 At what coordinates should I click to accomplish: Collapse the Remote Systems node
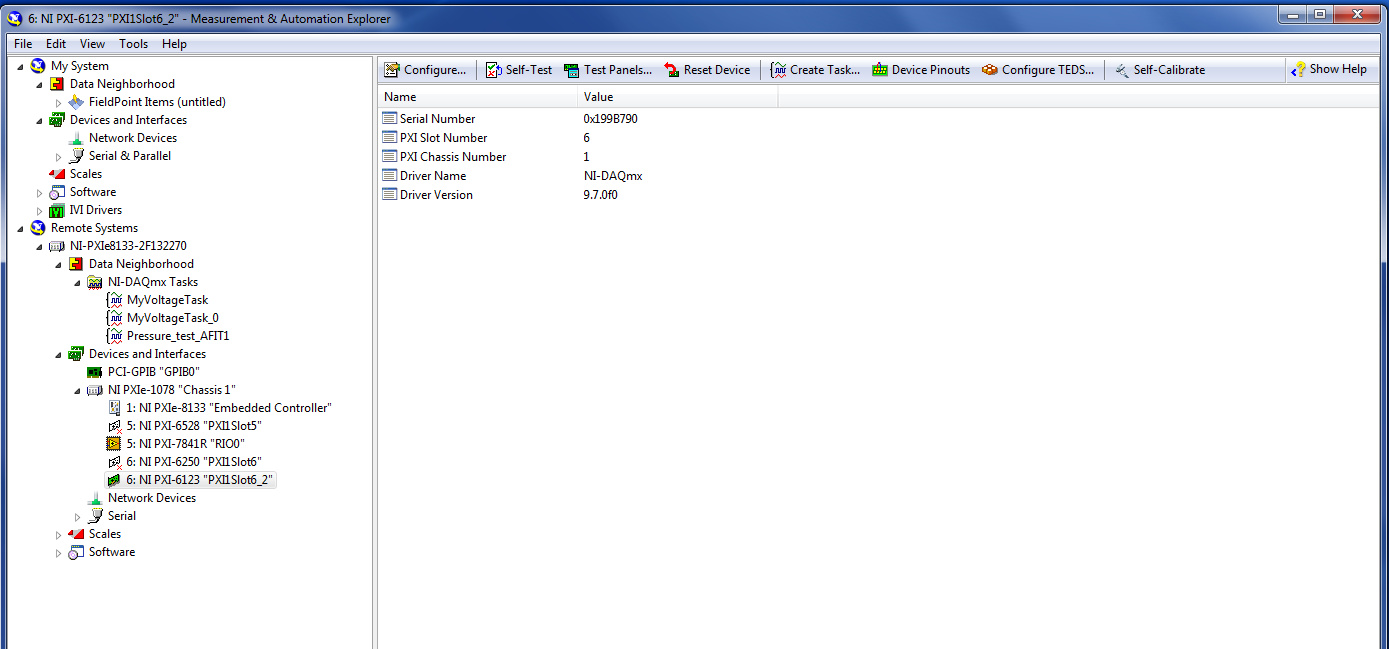click(20, 228)
